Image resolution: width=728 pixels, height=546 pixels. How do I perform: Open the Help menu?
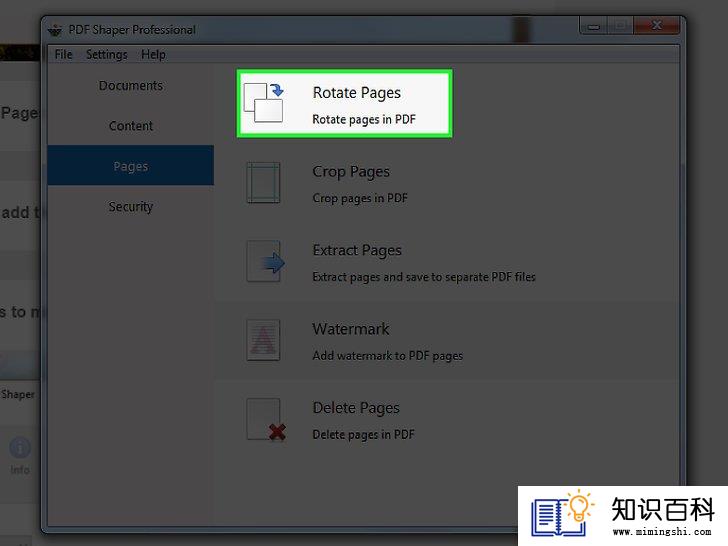153,55
